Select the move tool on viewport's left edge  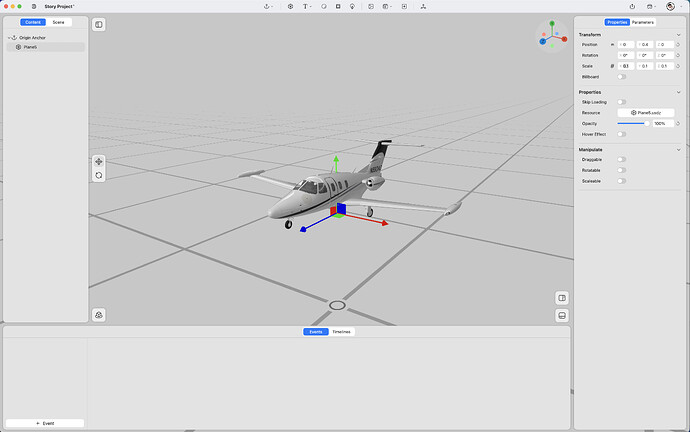[99, 161]
